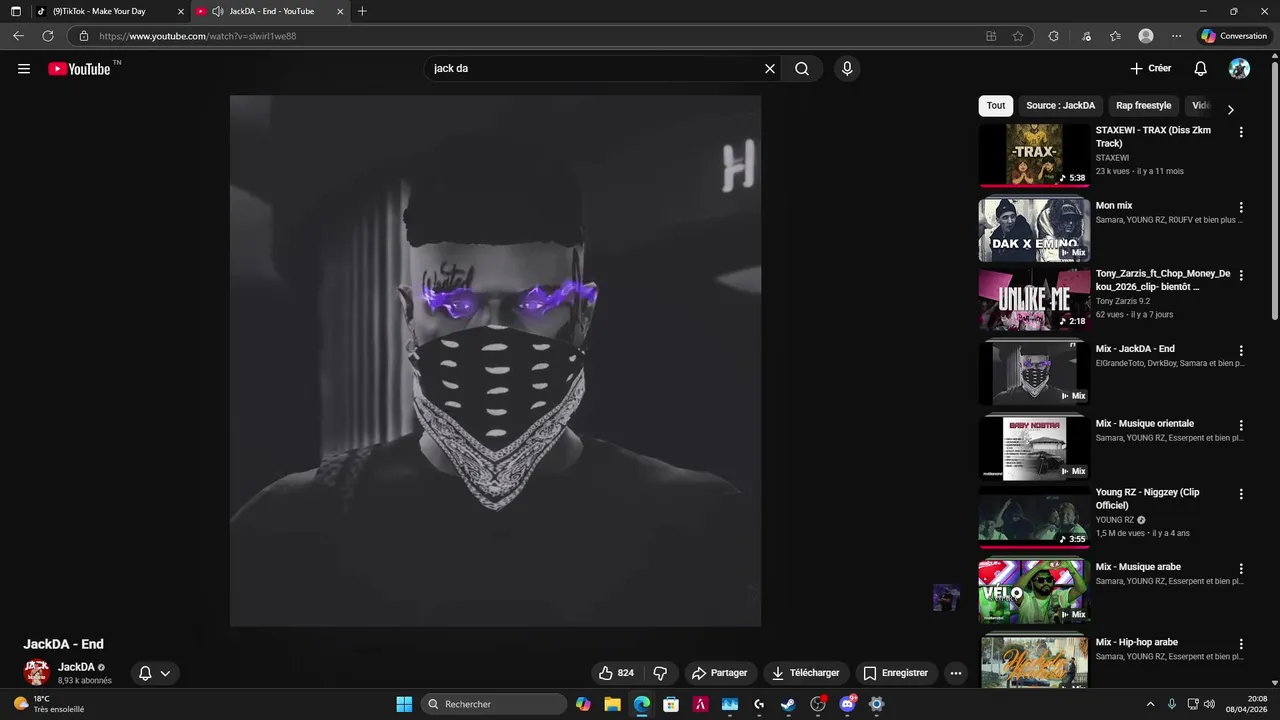Open options for Mix - Hip-hop arabe
The height and width of the screenshot is (720, 1280).
click(1241, 644)
